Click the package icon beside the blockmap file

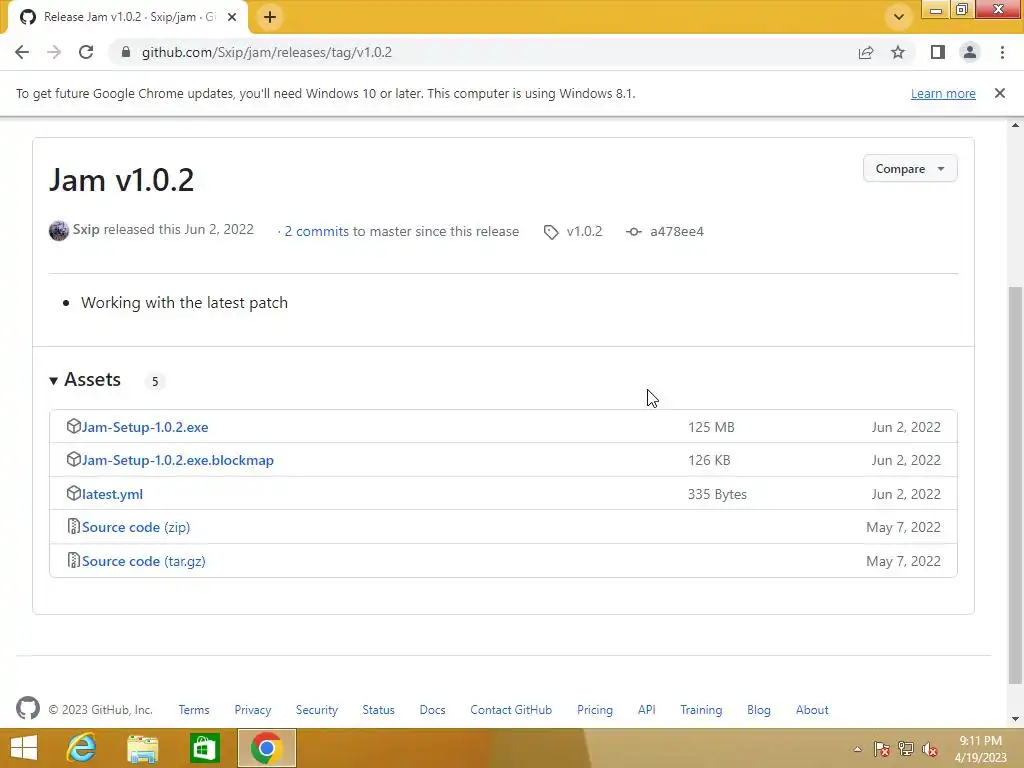pos(73,459)
